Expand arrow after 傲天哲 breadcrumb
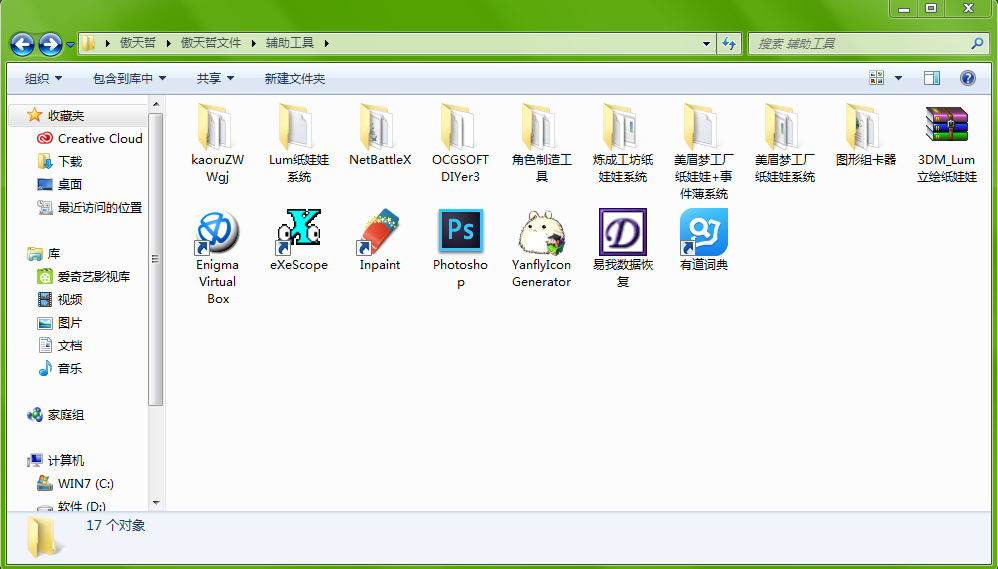Screen dimensions: 998x569 (168, 43)
